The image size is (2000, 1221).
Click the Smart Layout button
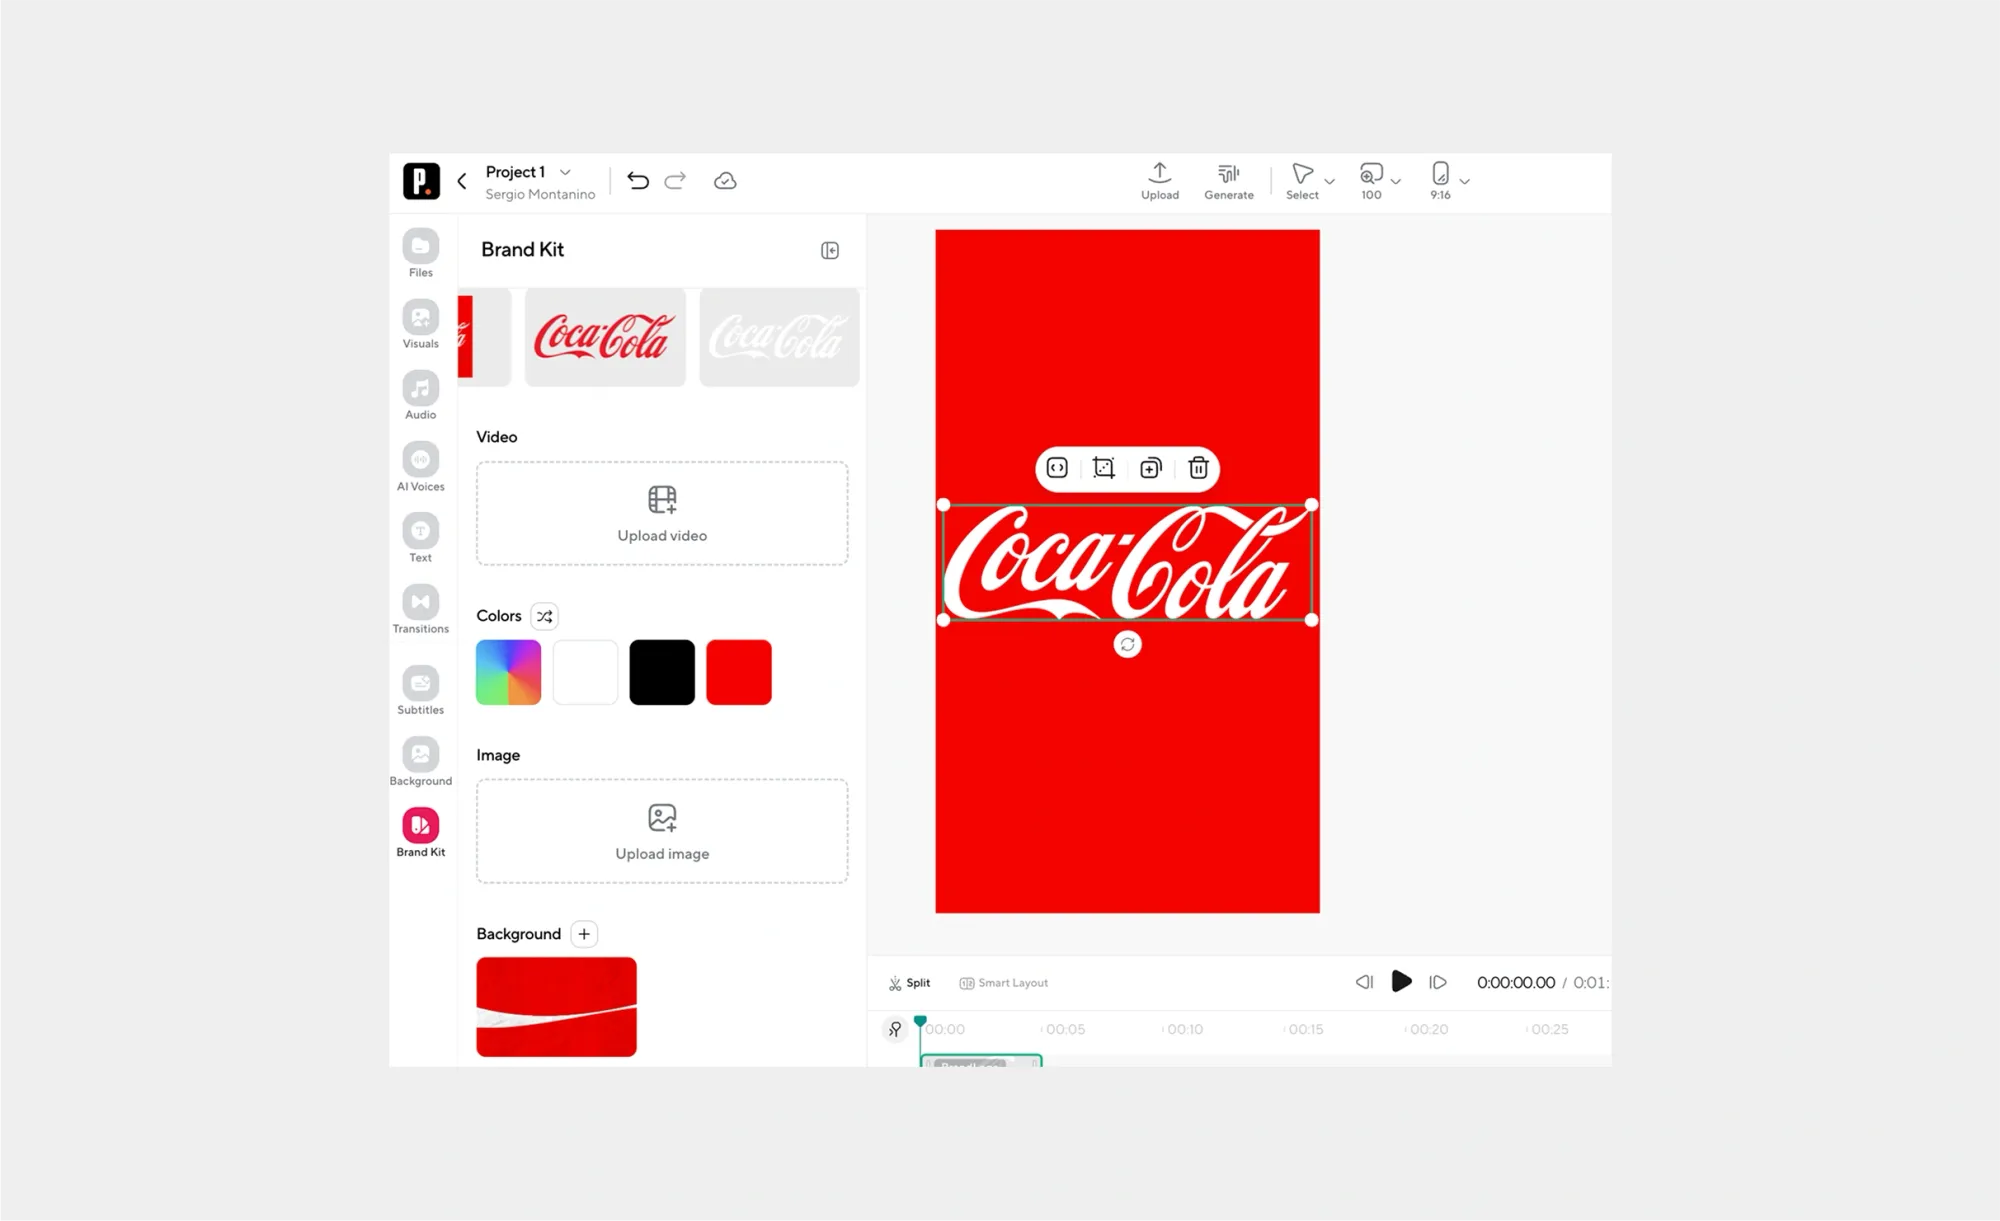coord(1003,983)
